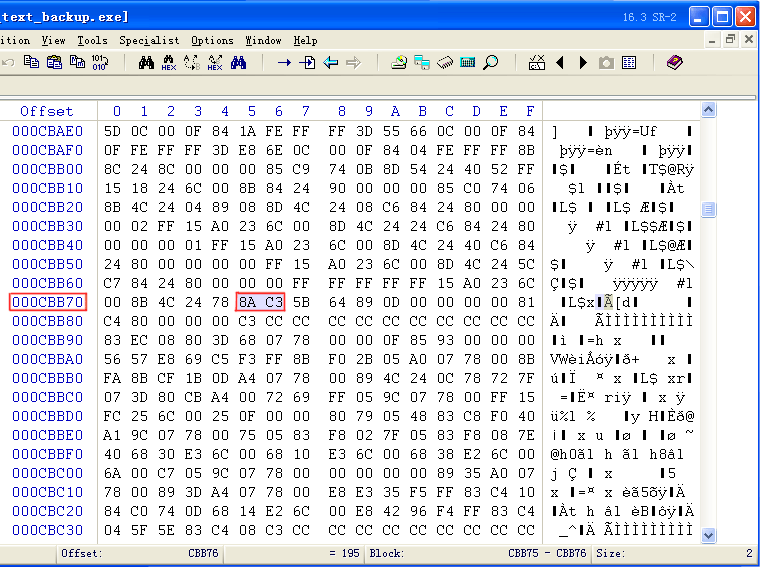
Task: Open the View menu
Action: tap(53, 40)
